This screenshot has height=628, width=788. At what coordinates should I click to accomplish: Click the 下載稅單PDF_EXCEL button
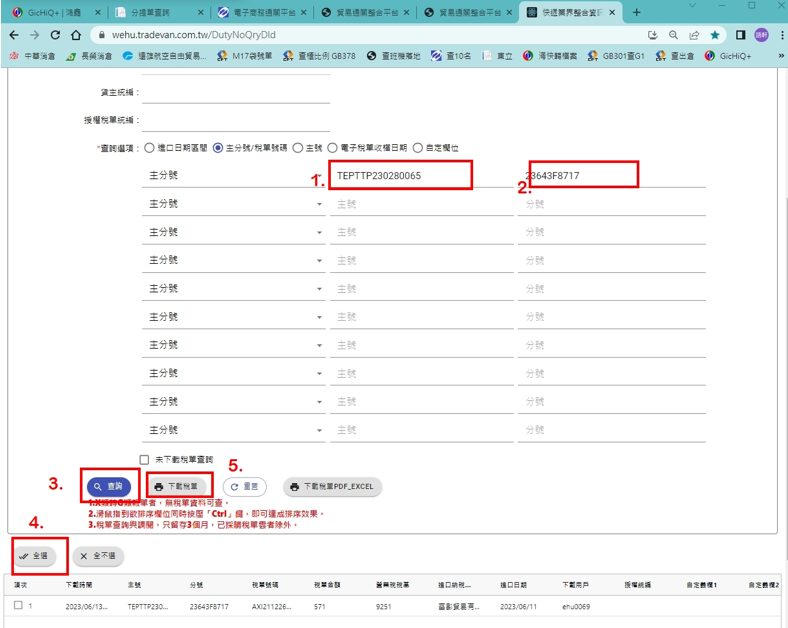333,487
